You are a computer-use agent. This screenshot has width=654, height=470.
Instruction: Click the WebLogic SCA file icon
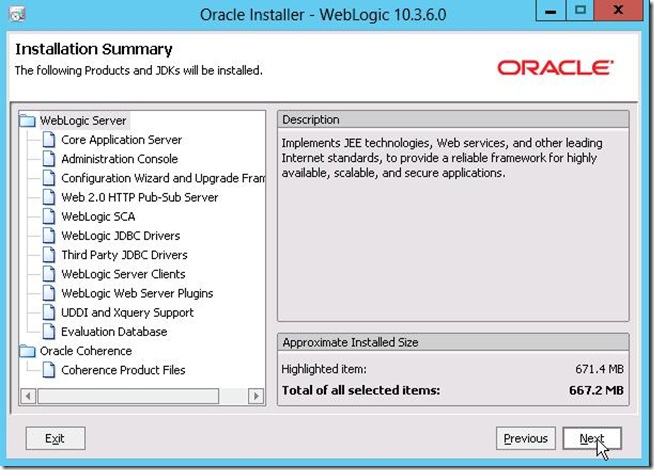49,216
